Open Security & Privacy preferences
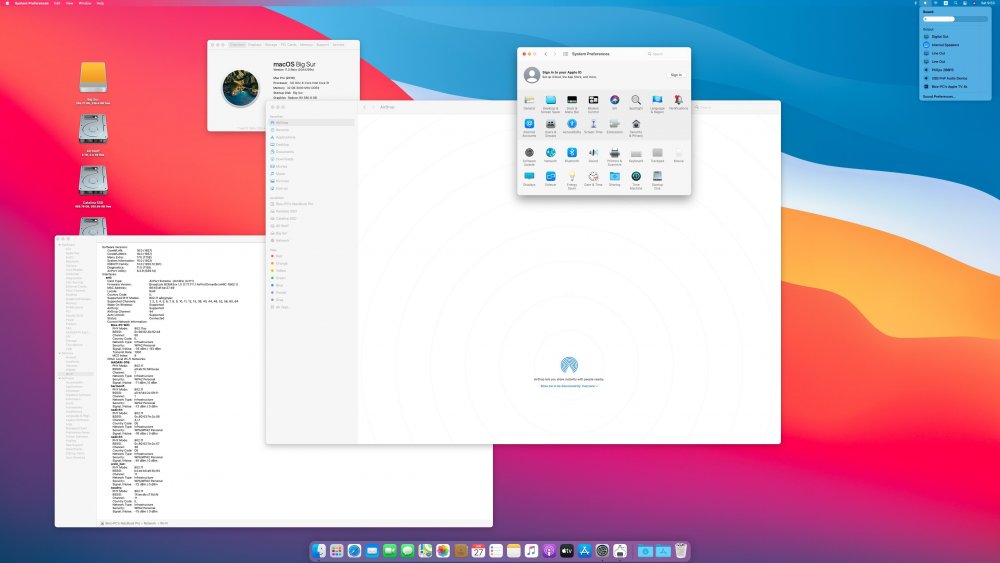 pos(636,127)
